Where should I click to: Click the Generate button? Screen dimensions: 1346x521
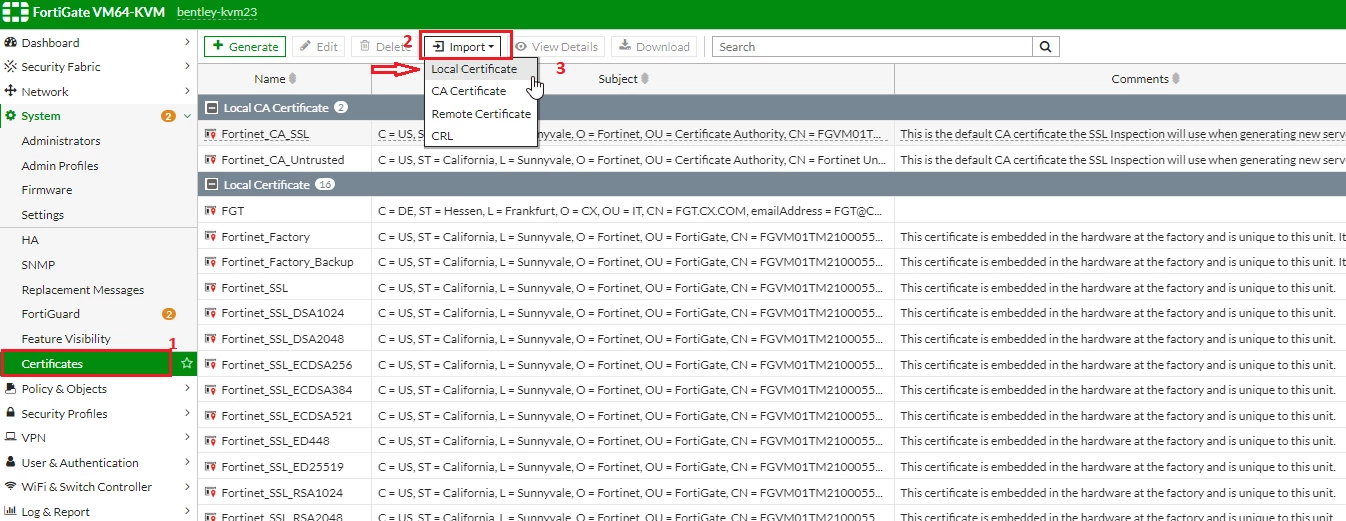point(245,47)
